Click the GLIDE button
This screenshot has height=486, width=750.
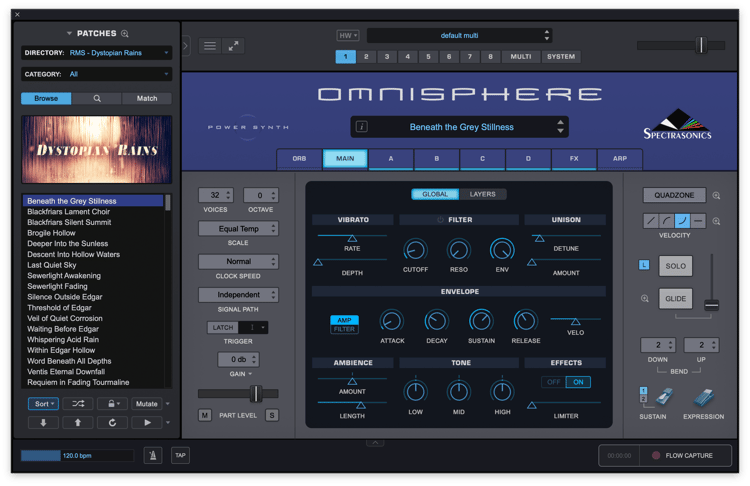coord(675,298)
